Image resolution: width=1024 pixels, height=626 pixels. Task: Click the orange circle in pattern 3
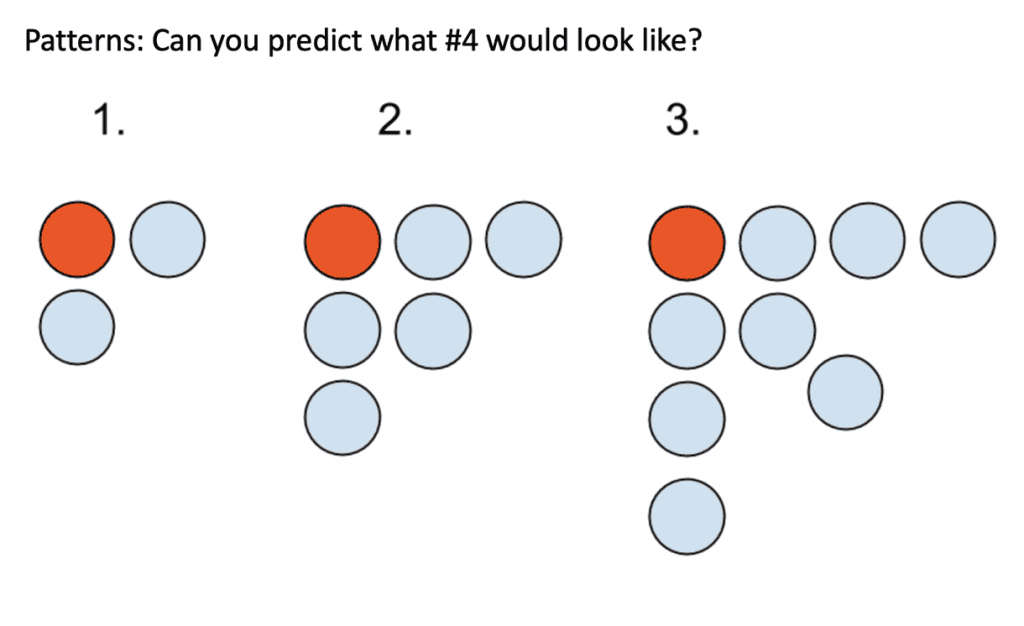click(687, 243)
